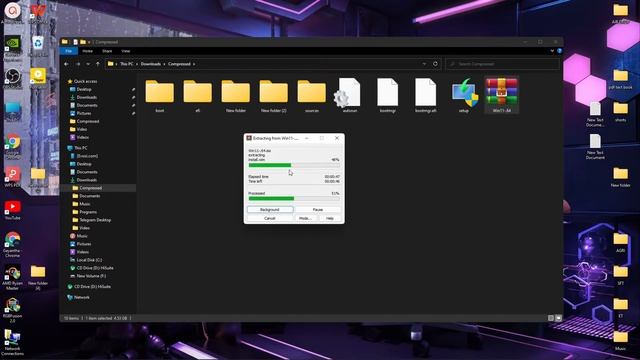The image size is (640, 360).
Task: Open the Google Chrome desktop shortcut
Action: [x=13, y=142]
